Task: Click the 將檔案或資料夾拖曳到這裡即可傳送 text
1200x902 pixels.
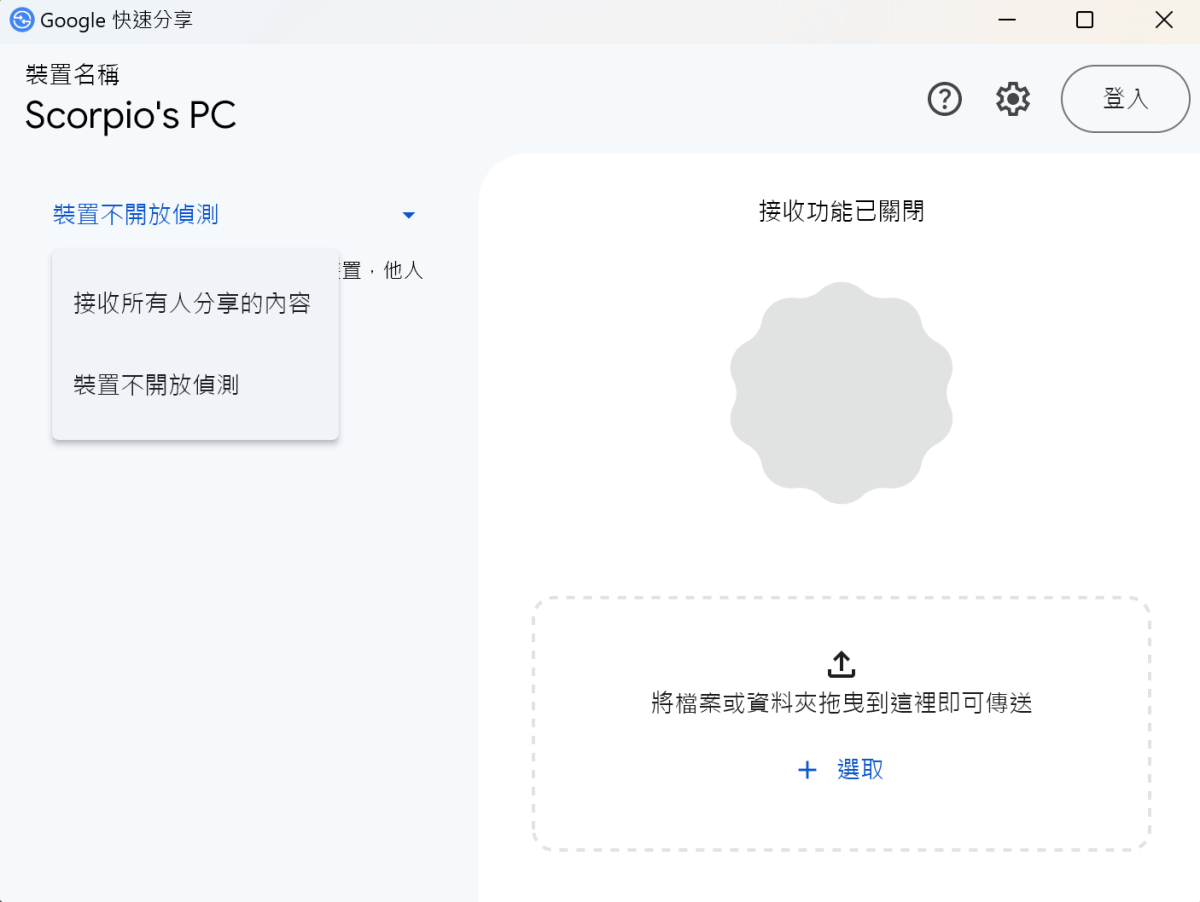Action: (x=841, y=703)
